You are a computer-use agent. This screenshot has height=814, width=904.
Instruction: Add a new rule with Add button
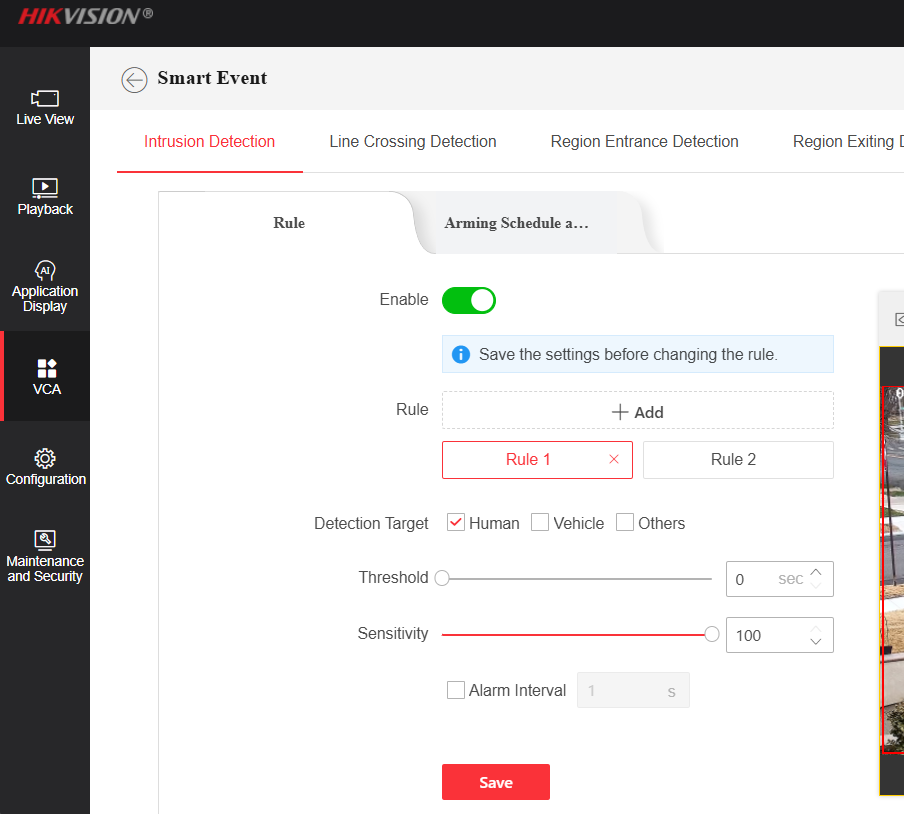pos(637,412)
